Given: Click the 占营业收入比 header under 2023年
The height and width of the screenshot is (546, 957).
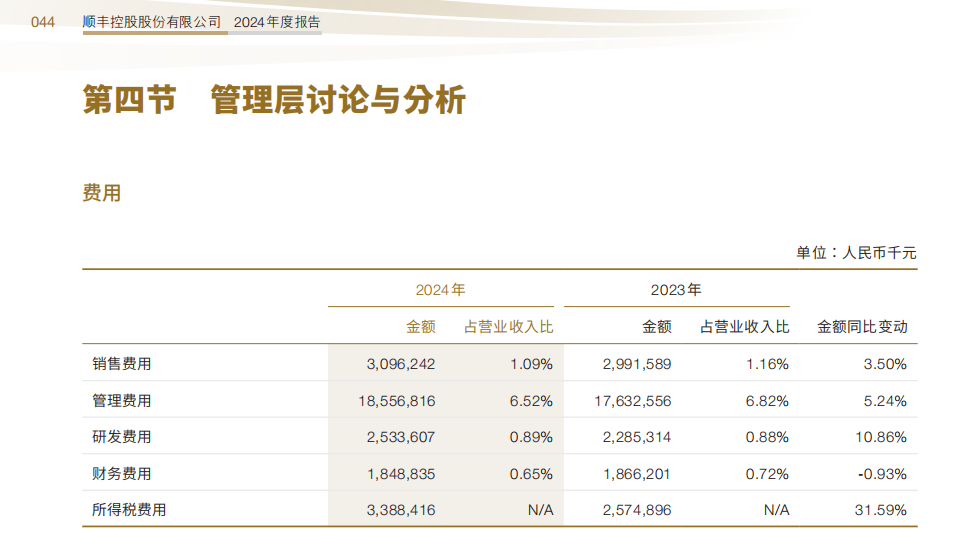Looking at the screenshot, I should (745, 327).
